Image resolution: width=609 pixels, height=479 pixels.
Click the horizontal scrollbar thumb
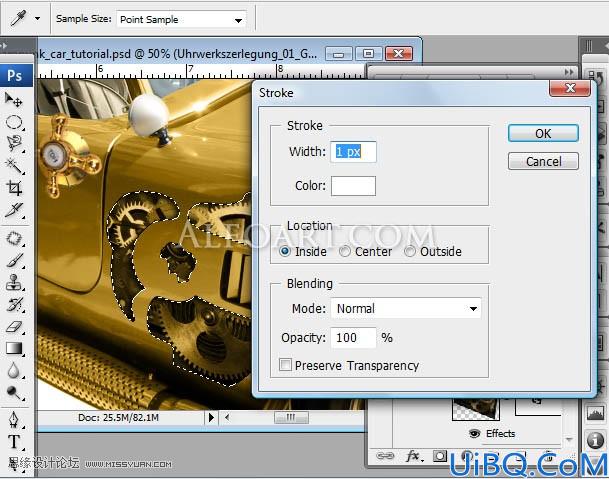pos(291,418)
